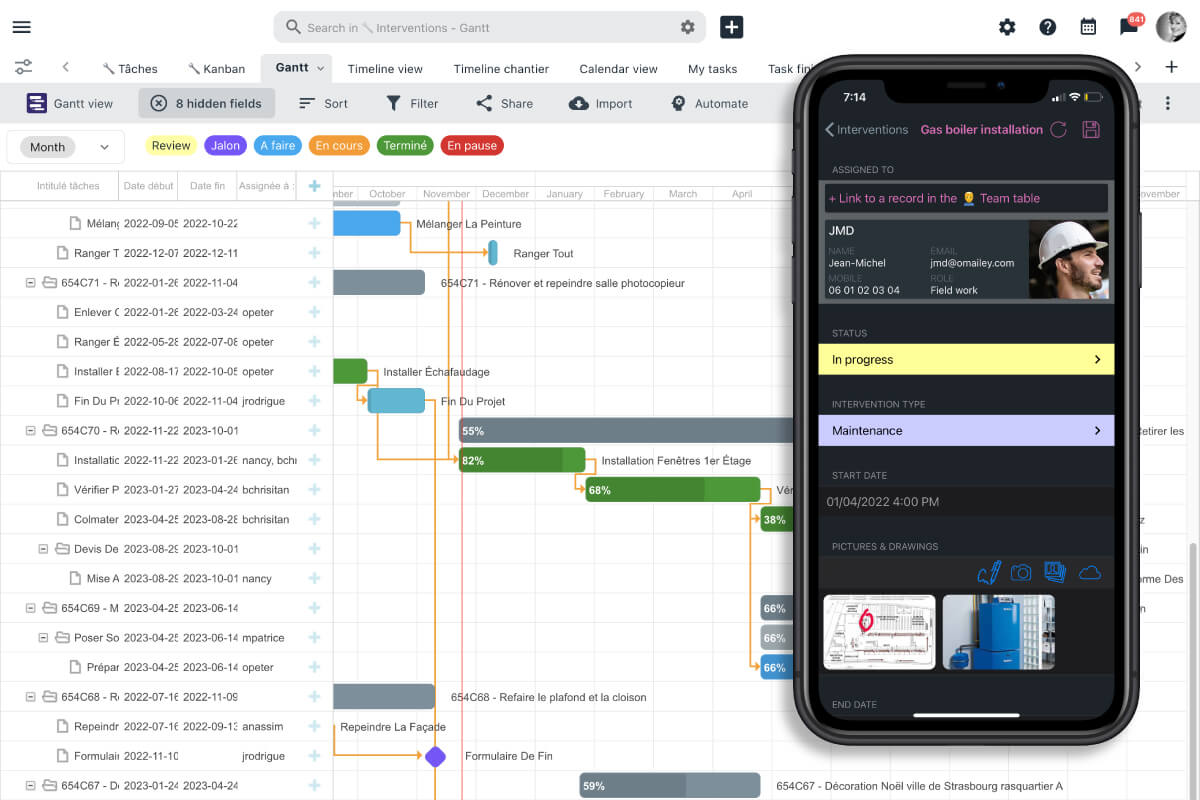Viewport: 1200px width, 800px height.
Task: Open the Sort options
Action: (x=322, y=103)
